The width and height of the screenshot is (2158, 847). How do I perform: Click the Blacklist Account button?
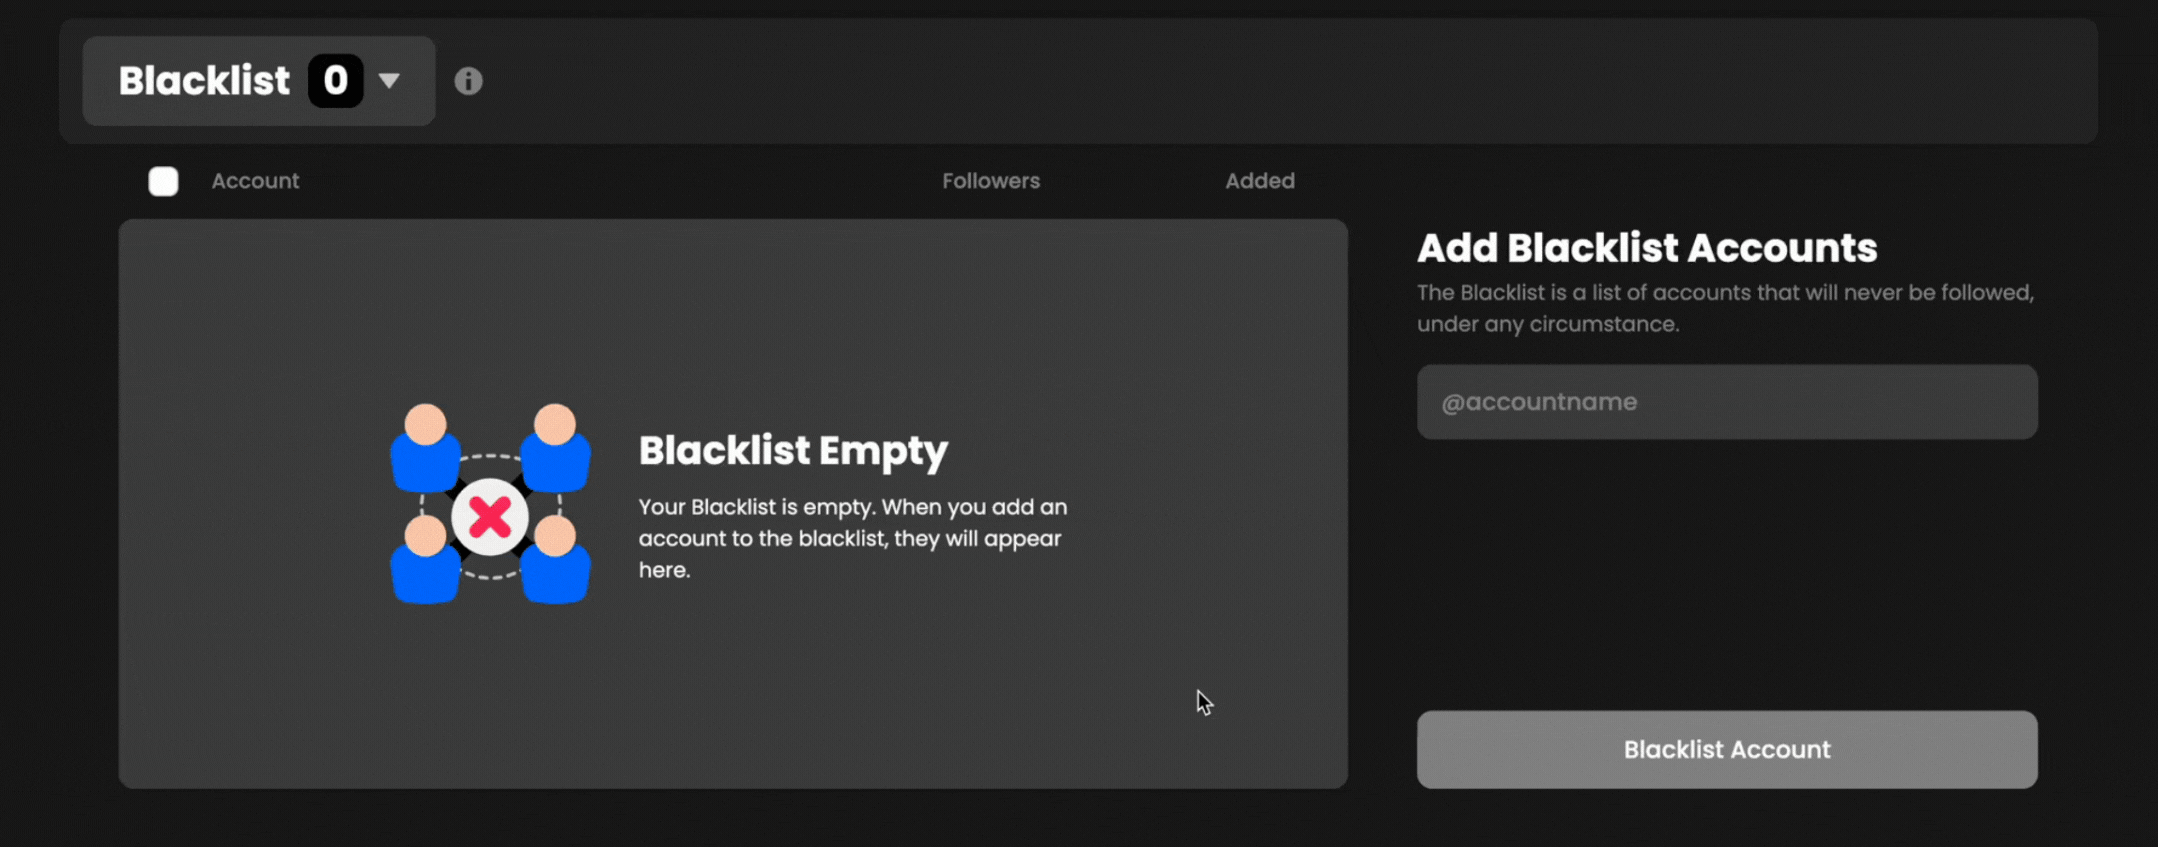coord(1727,750)
